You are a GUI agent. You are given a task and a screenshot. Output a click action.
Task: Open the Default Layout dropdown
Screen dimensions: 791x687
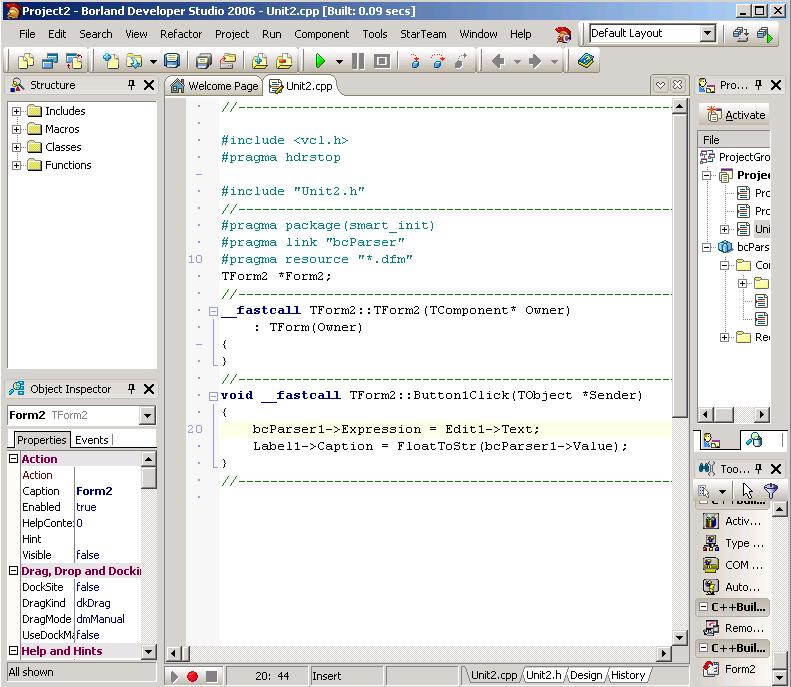click(x=708, y=33)
